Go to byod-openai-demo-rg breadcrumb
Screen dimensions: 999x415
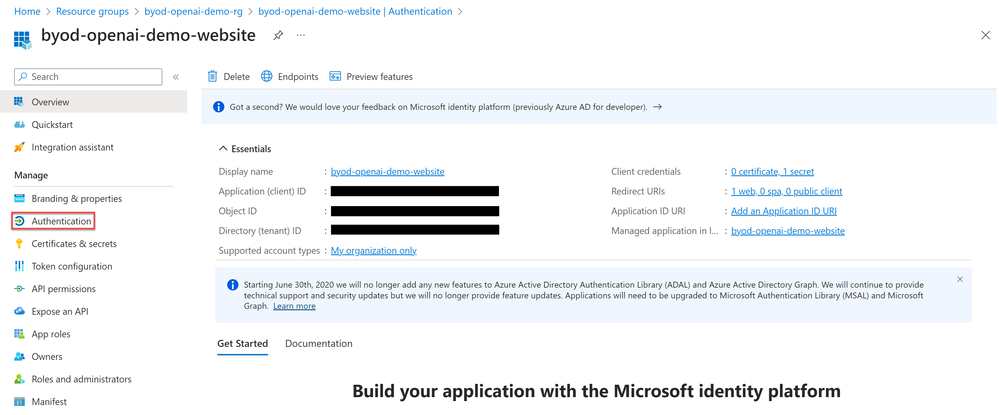194,11
